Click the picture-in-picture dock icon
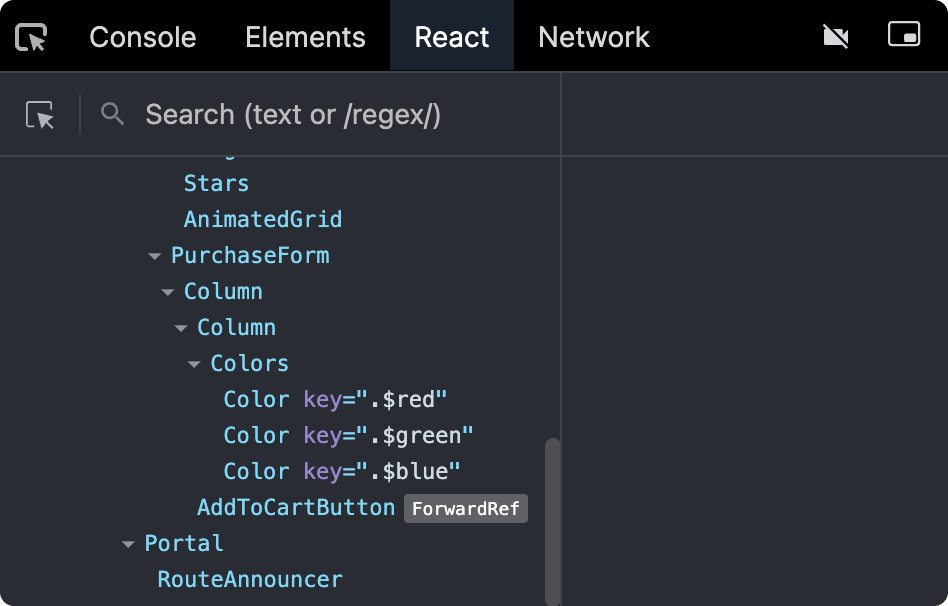 (903, 35)
